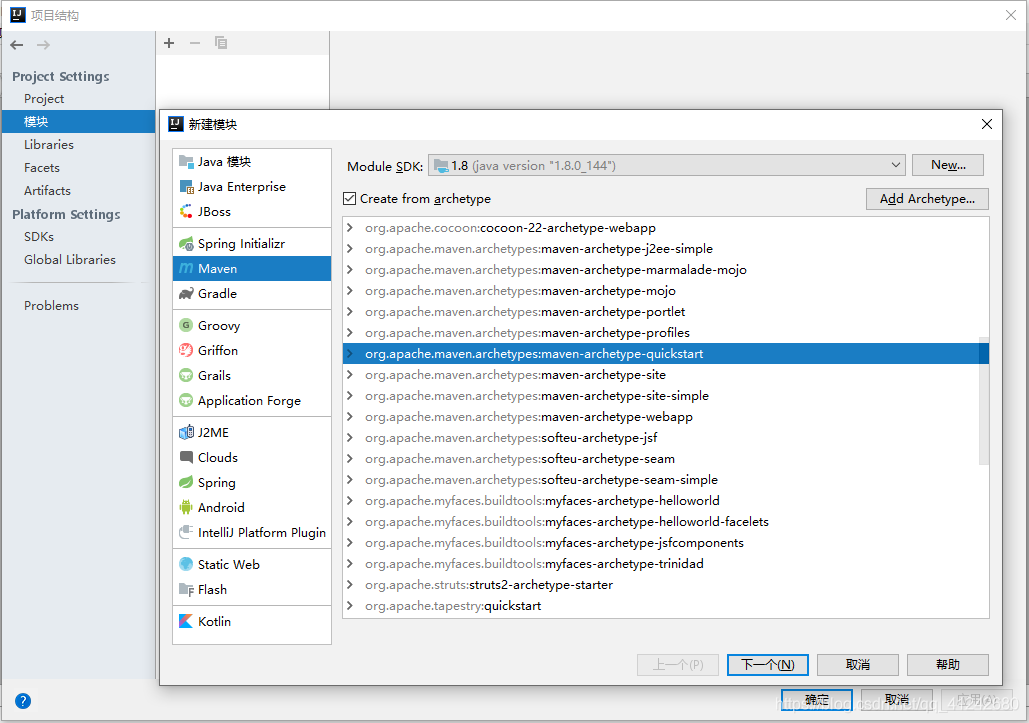Expand maven-archetype-quickstart node
This screenshot has width=1029, height=723.
(x=350, y=354)
